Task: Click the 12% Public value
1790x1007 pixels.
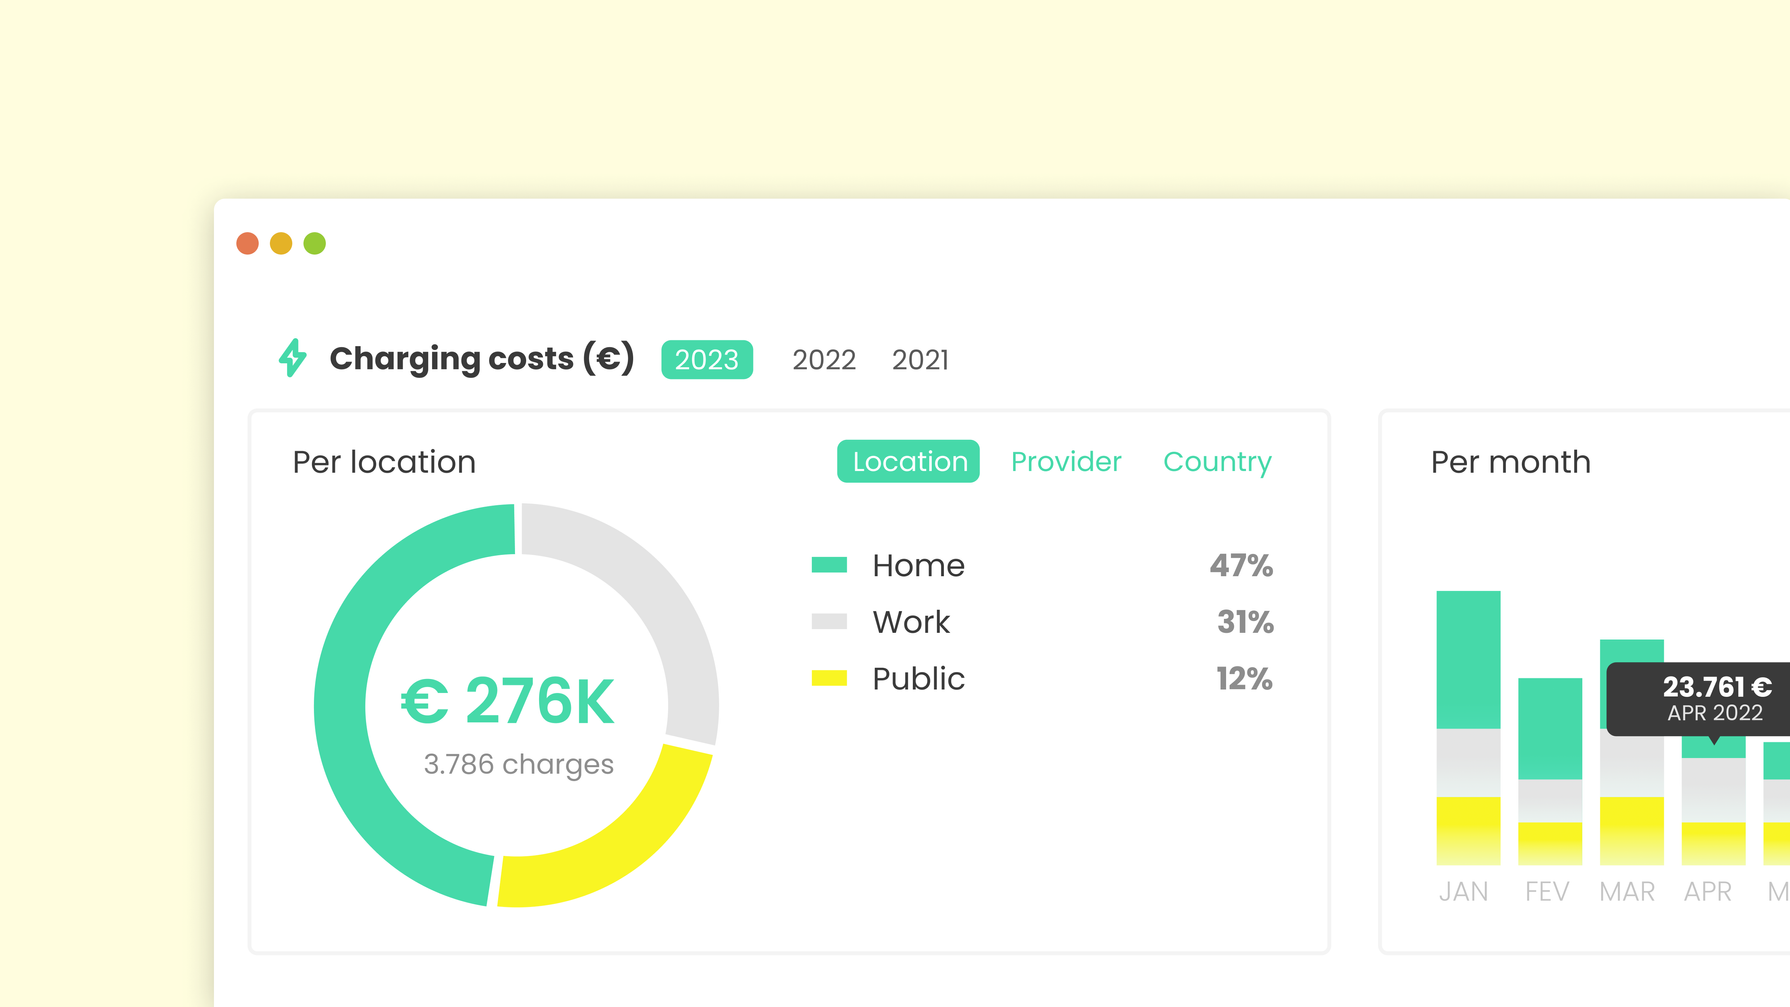Action: point(1244,678)
